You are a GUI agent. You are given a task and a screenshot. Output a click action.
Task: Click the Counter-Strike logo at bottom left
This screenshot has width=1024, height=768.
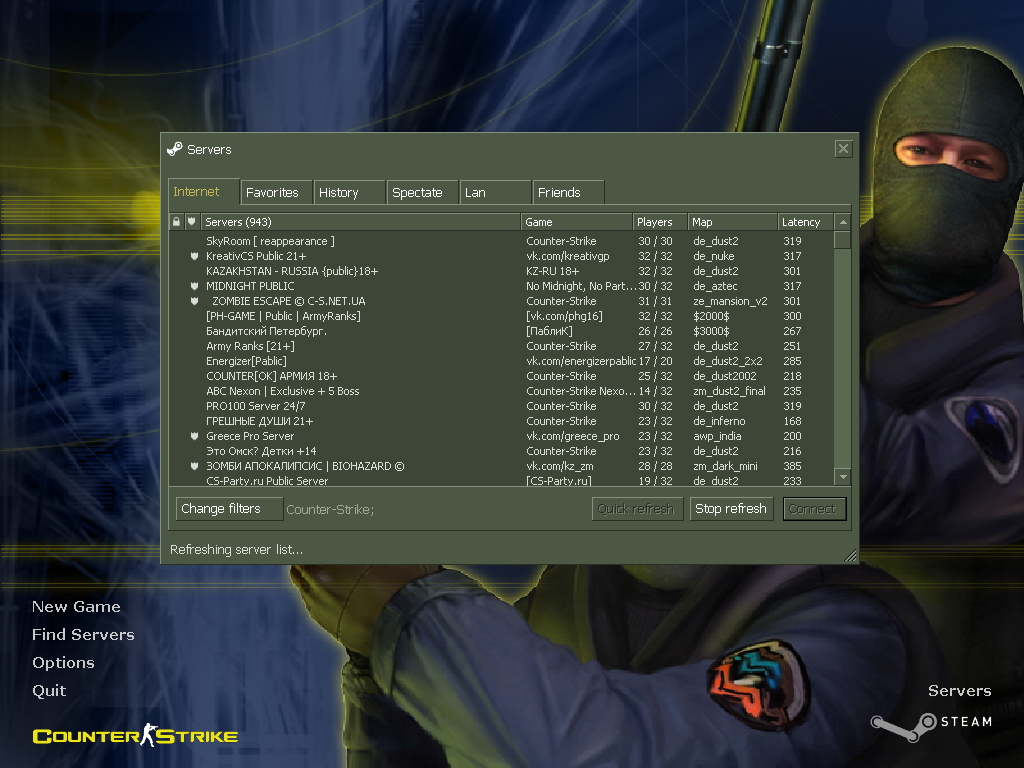coord(135,736)
